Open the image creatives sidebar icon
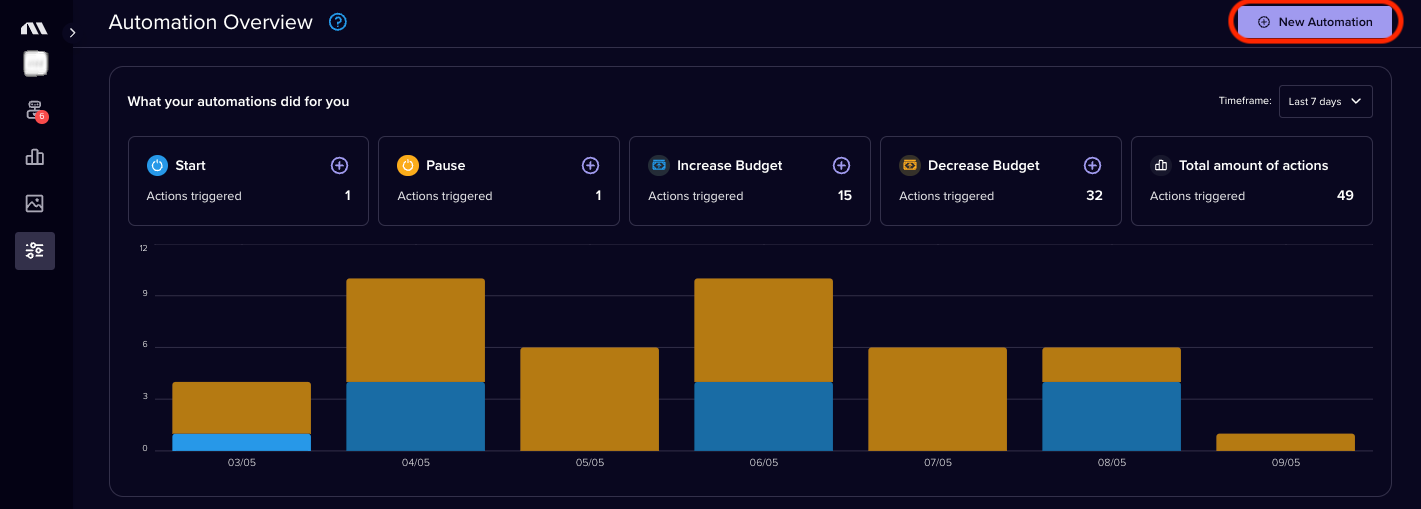This screenshot has height=509, width=1421. click(x=35, y=203)
